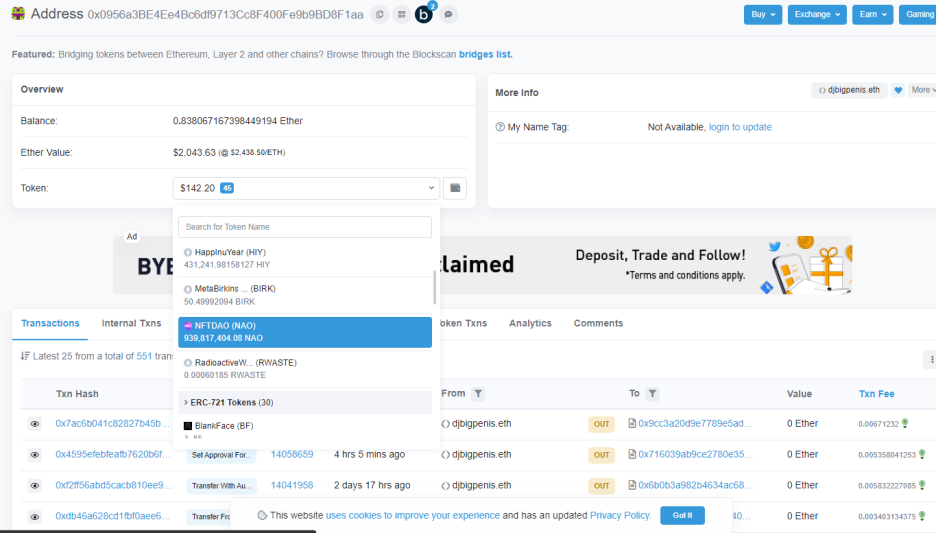Open transaction hash 0xf2ff56abd5cacb810ee9
Viewport: 936px width, 533px height.
(113, 485)
